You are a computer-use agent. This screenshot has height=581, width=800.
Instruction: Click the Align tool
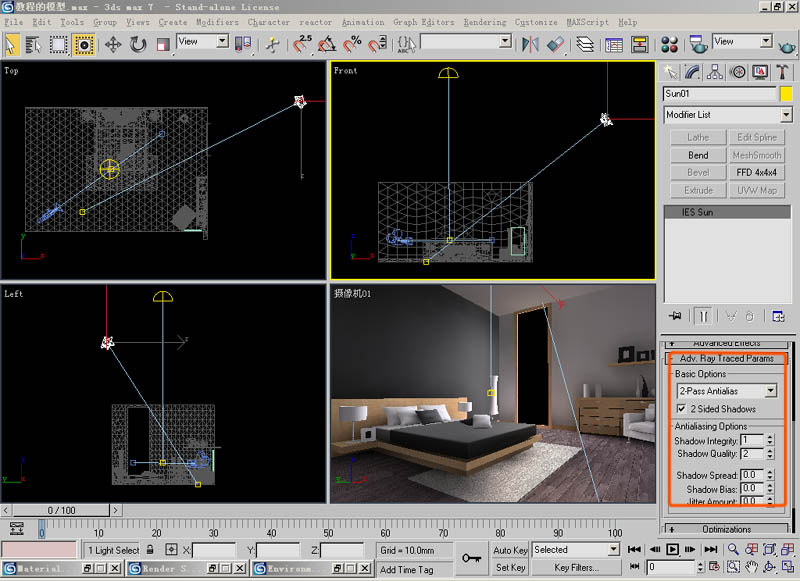(556, 44)
